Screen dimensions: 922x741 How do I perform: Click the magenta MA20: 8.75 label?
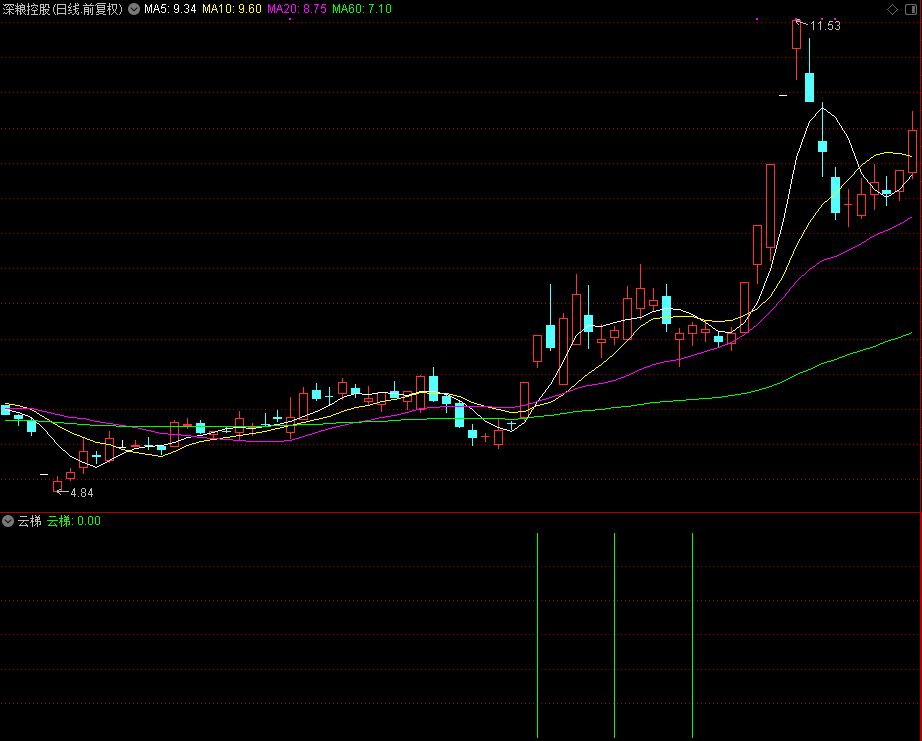click(x=296, y=9)
